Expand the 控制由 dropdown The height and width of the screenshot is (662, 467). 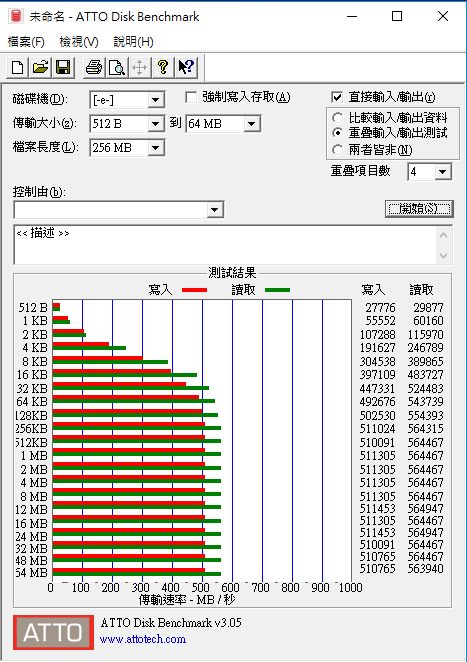(x=214, y=210)
